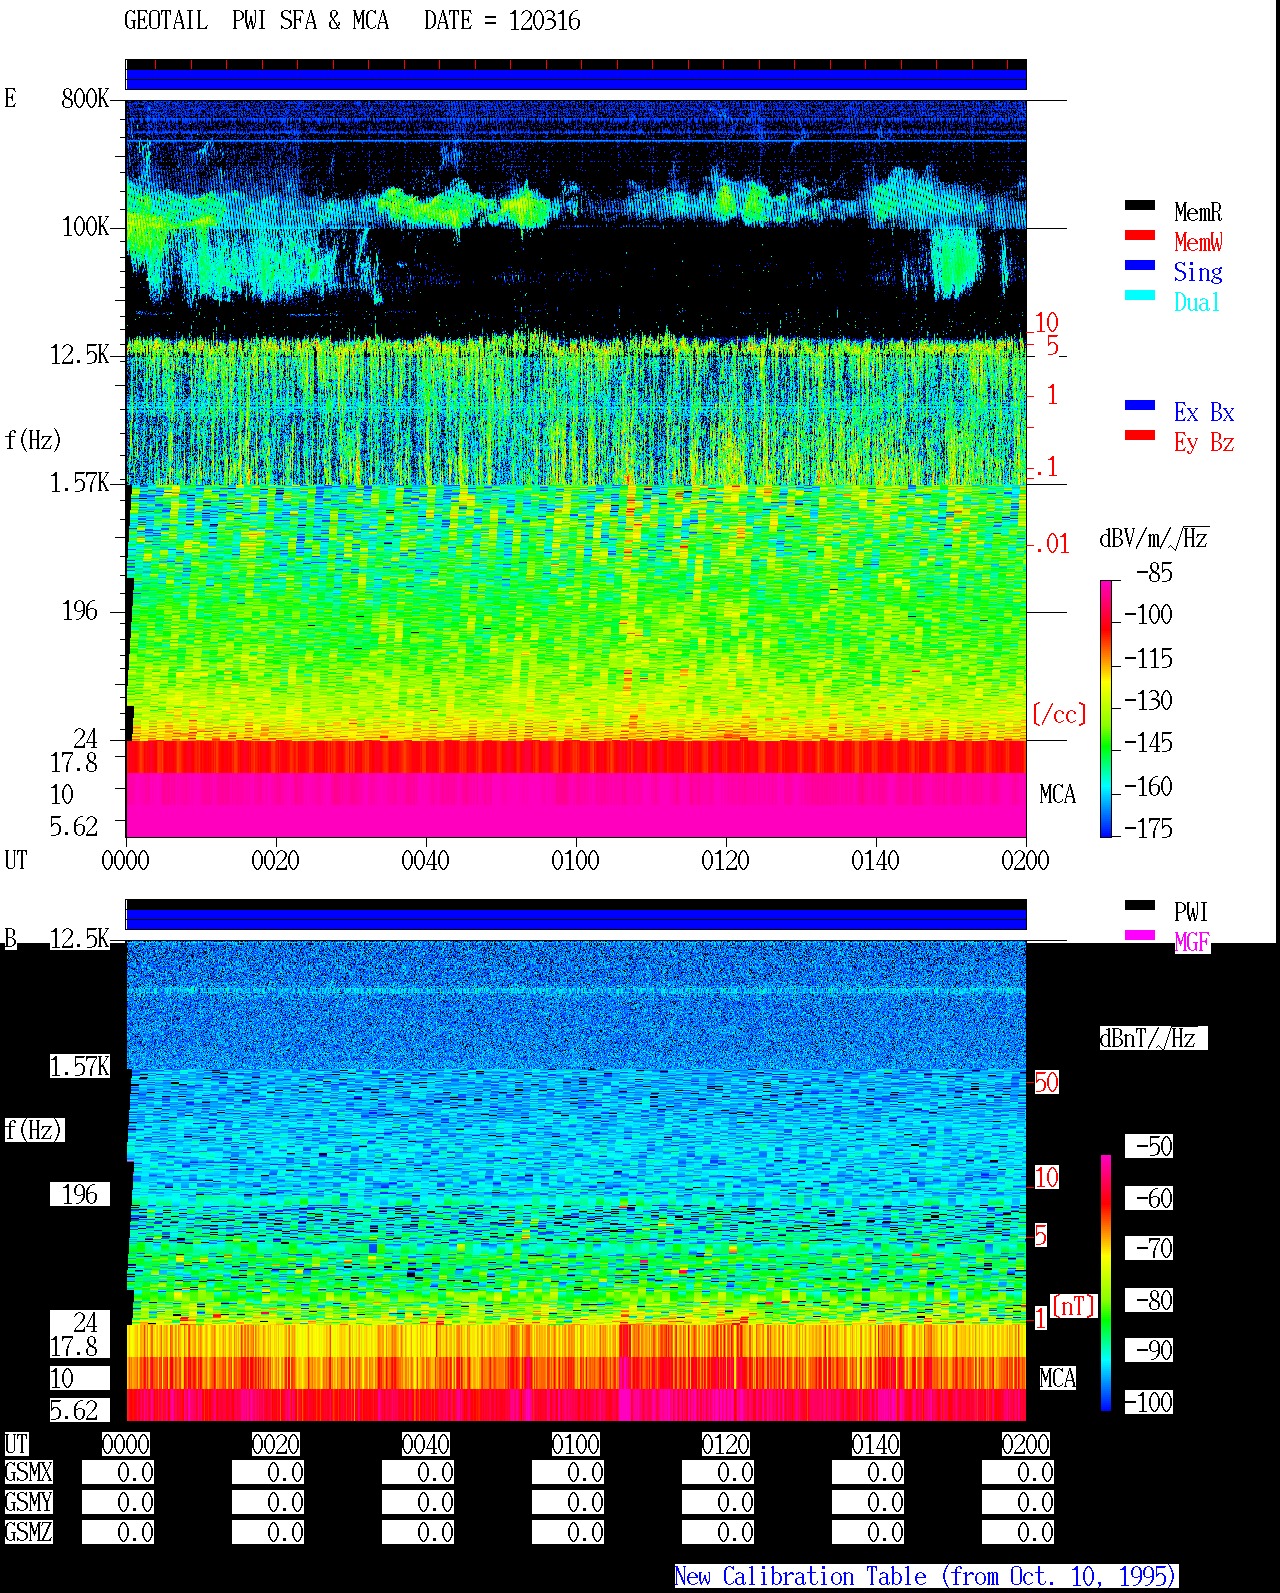Image resolution: width=1280 pixels, height=1593 pixels.
Task: Click the MCA label beside B panel
Action: pyautogui.click(x=1057, y=1379)
